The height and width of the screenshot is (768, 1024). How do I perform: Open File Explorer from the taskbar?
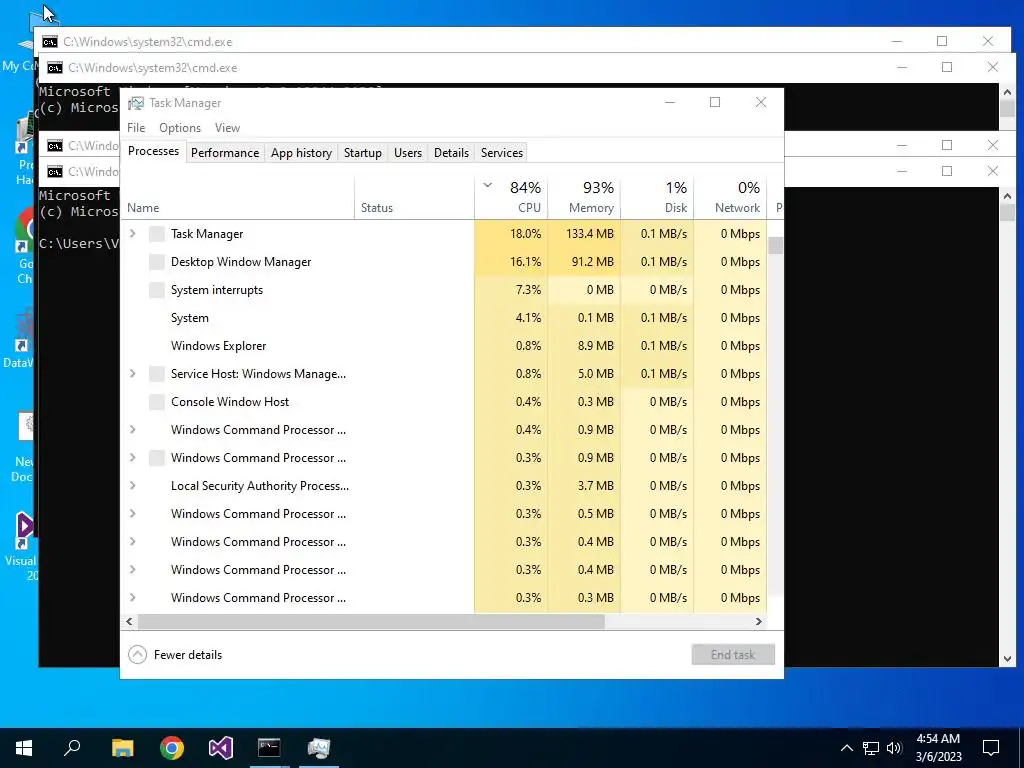[x=122, y=748]
